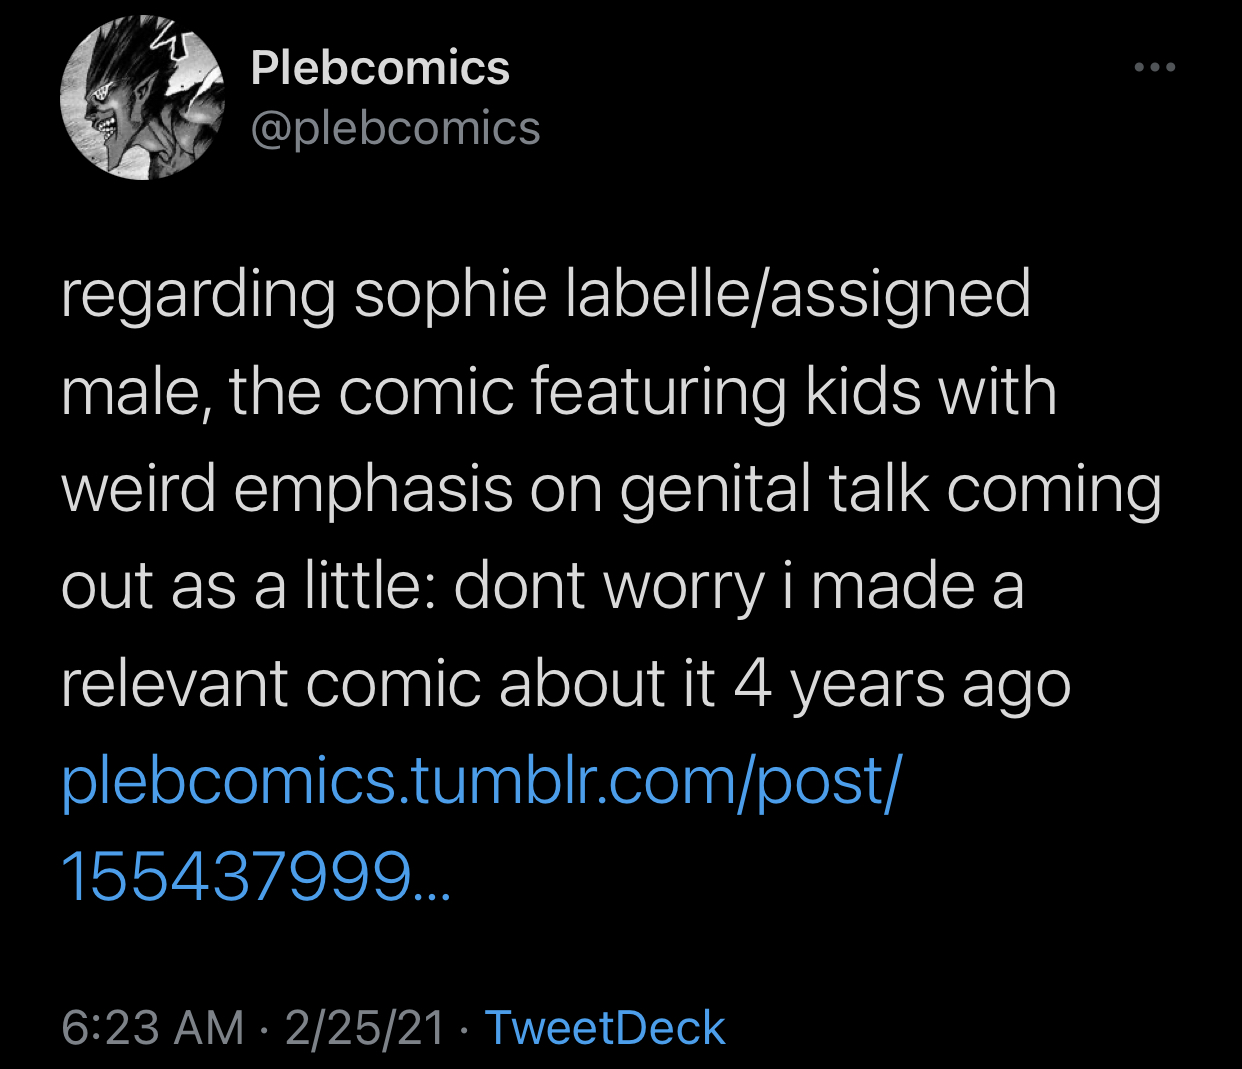The image size is (1242, 1069).
Task: Open the plebcomics.tumblr.com/post link
Action: [x=481, y=780]
